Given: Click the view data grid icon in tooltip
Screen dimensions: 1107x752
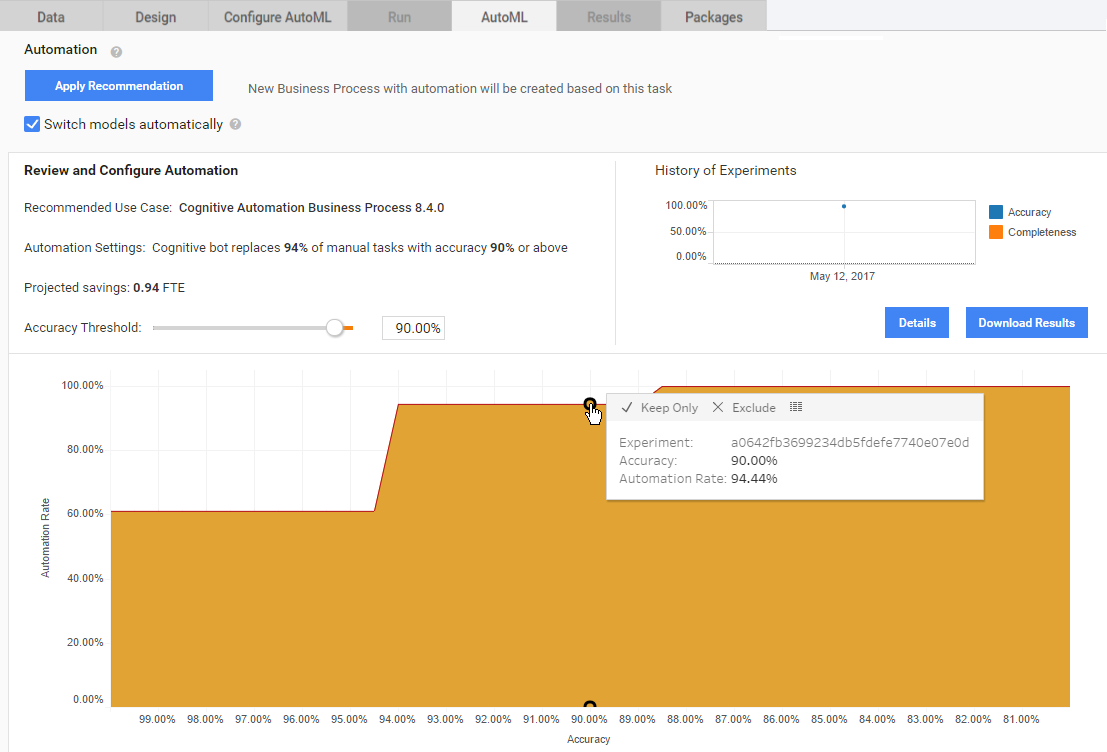Looking at the screenshot, I should click(796, 407).
